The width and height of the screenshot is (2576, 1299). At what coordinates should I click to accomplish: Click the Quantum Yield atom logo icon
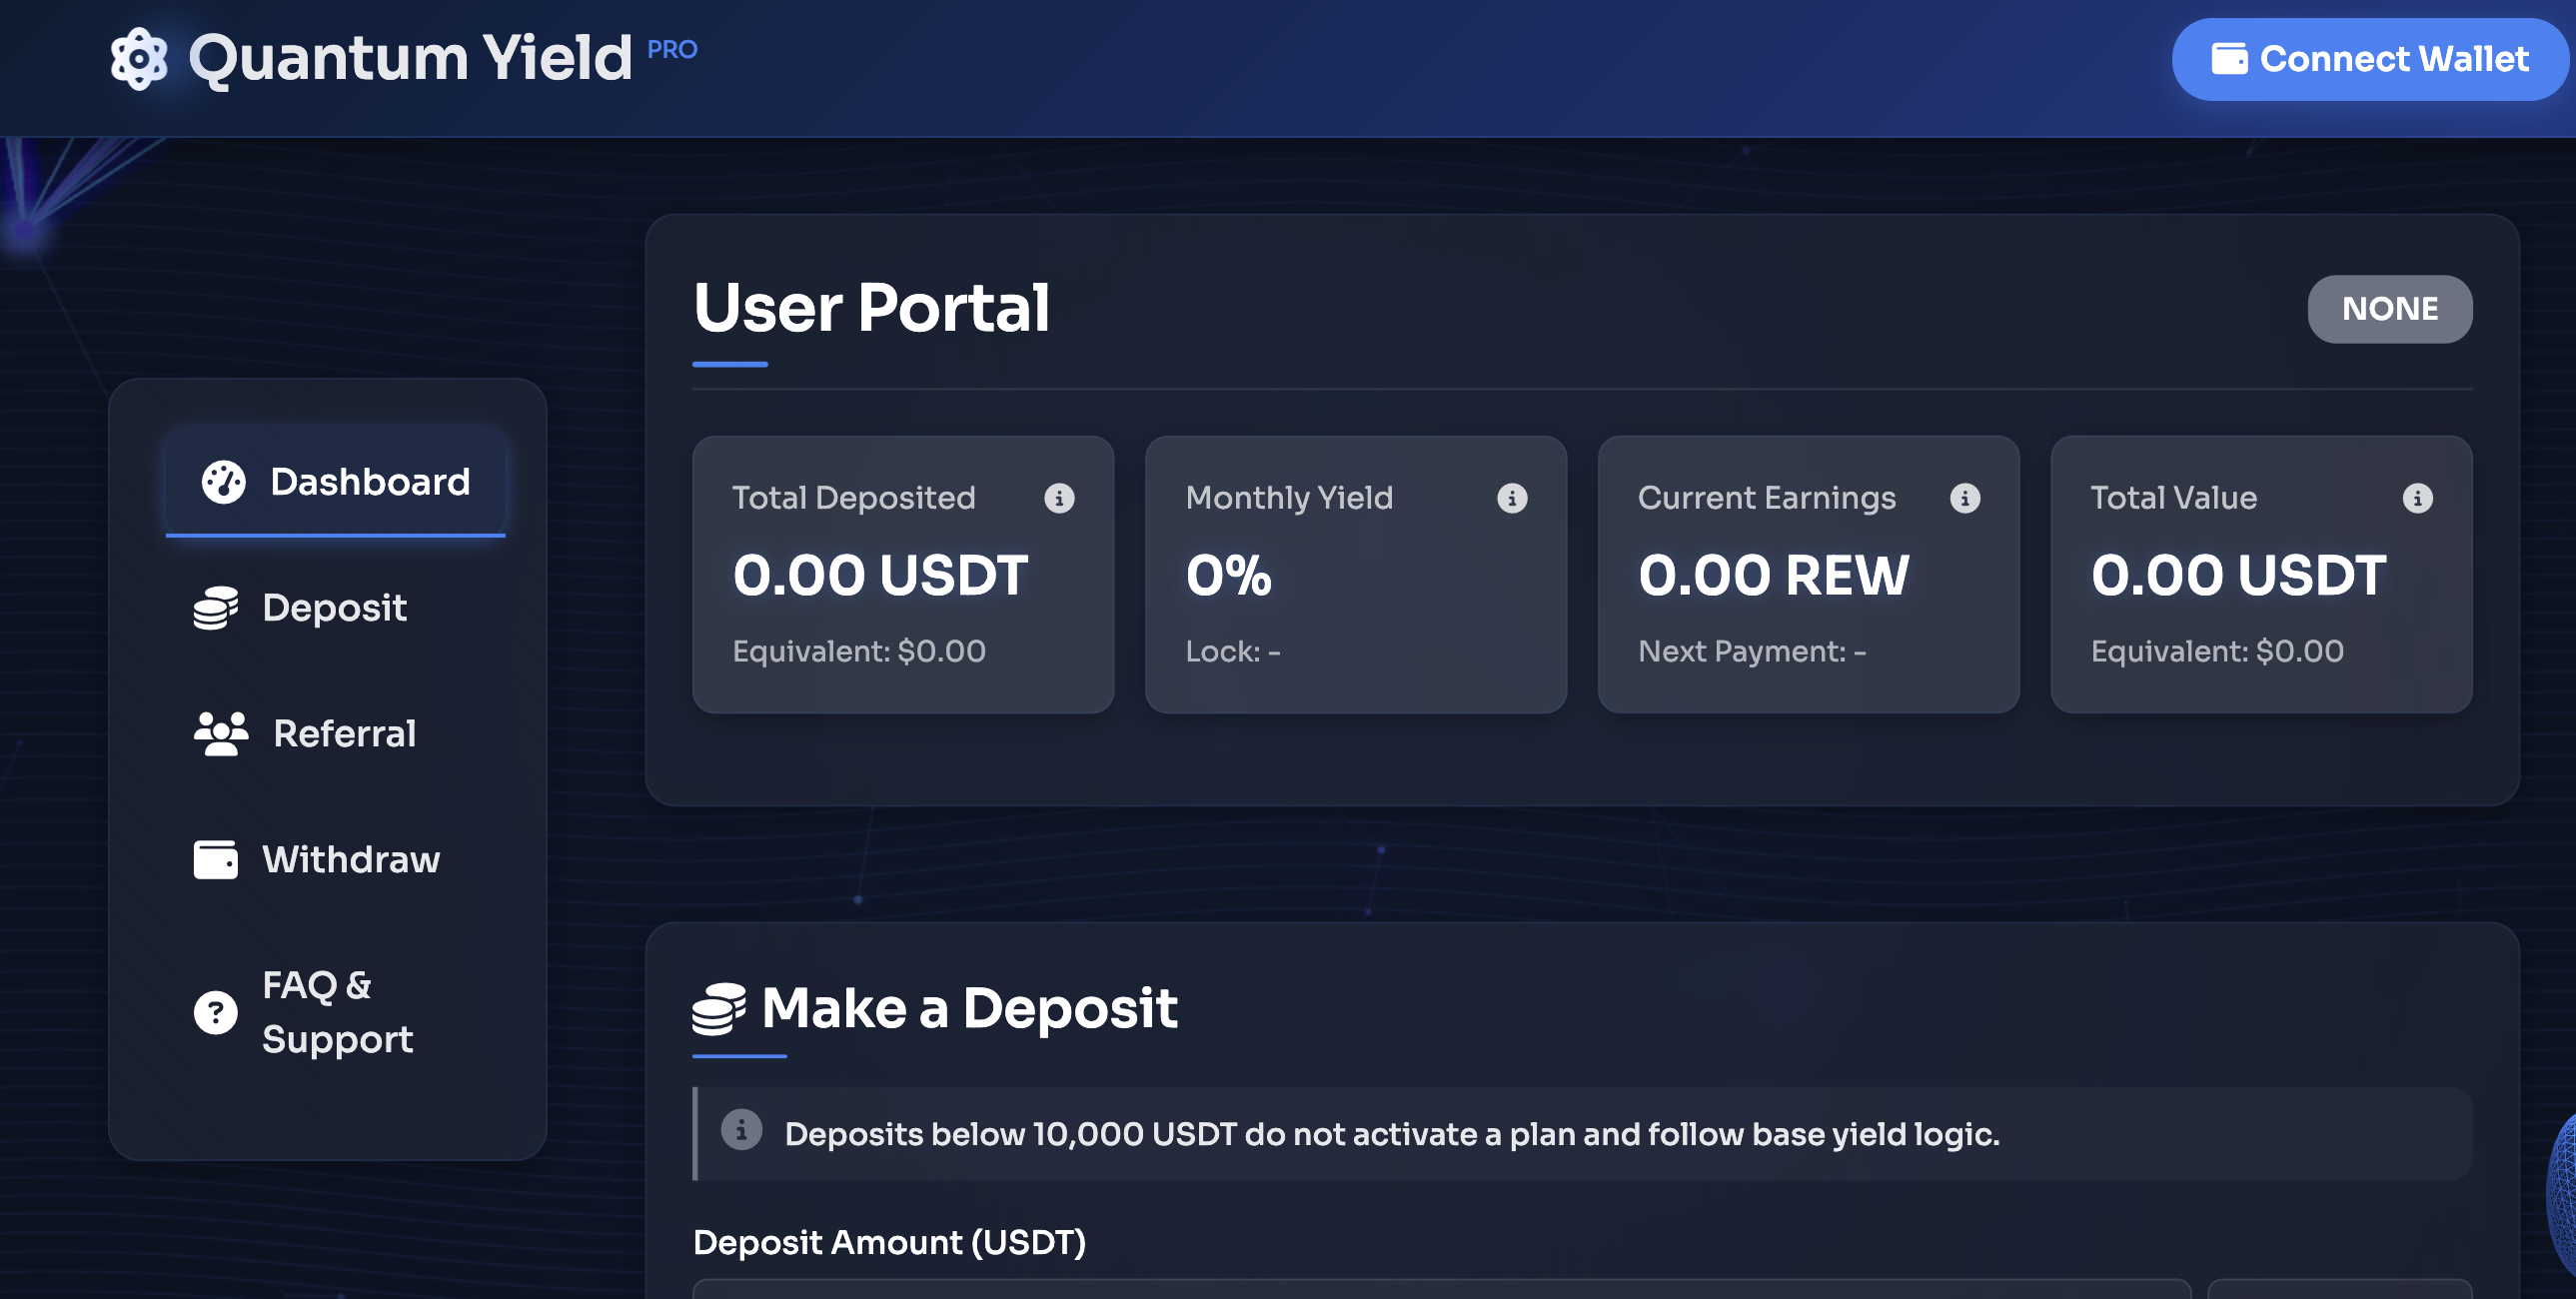click(139, 59)
